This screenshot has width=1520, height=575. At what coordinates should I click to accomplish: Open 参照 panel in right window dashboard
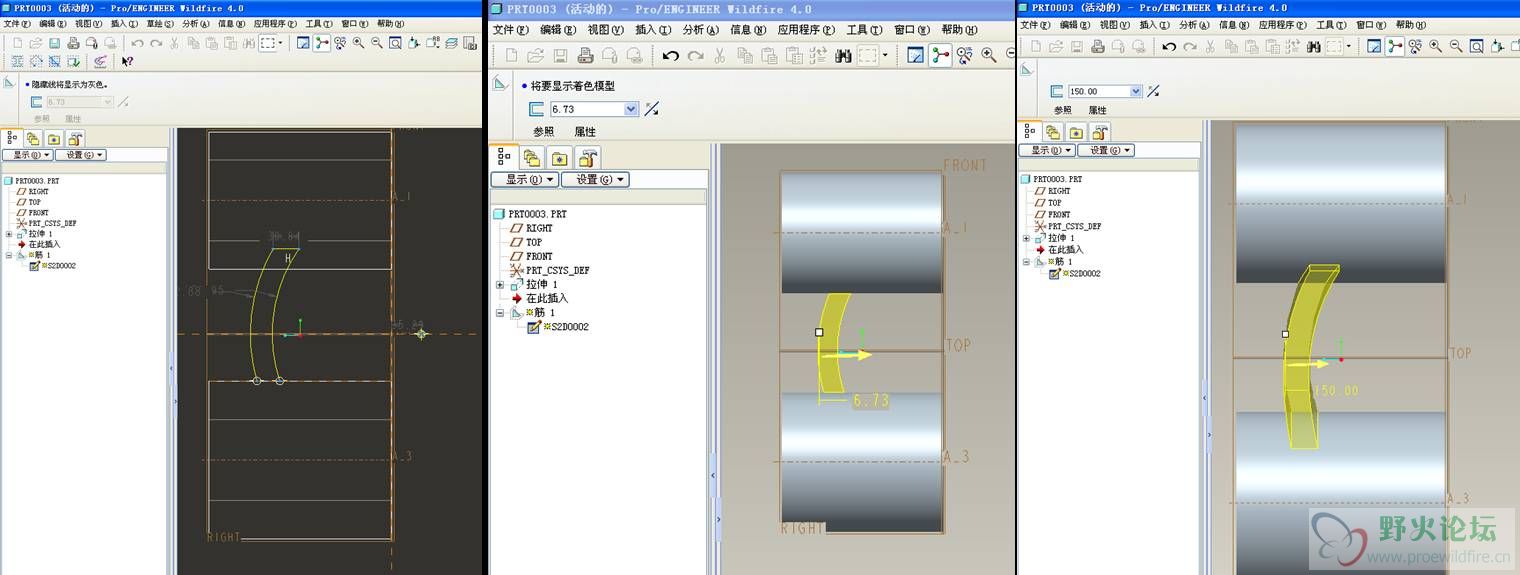point(1062,110)
